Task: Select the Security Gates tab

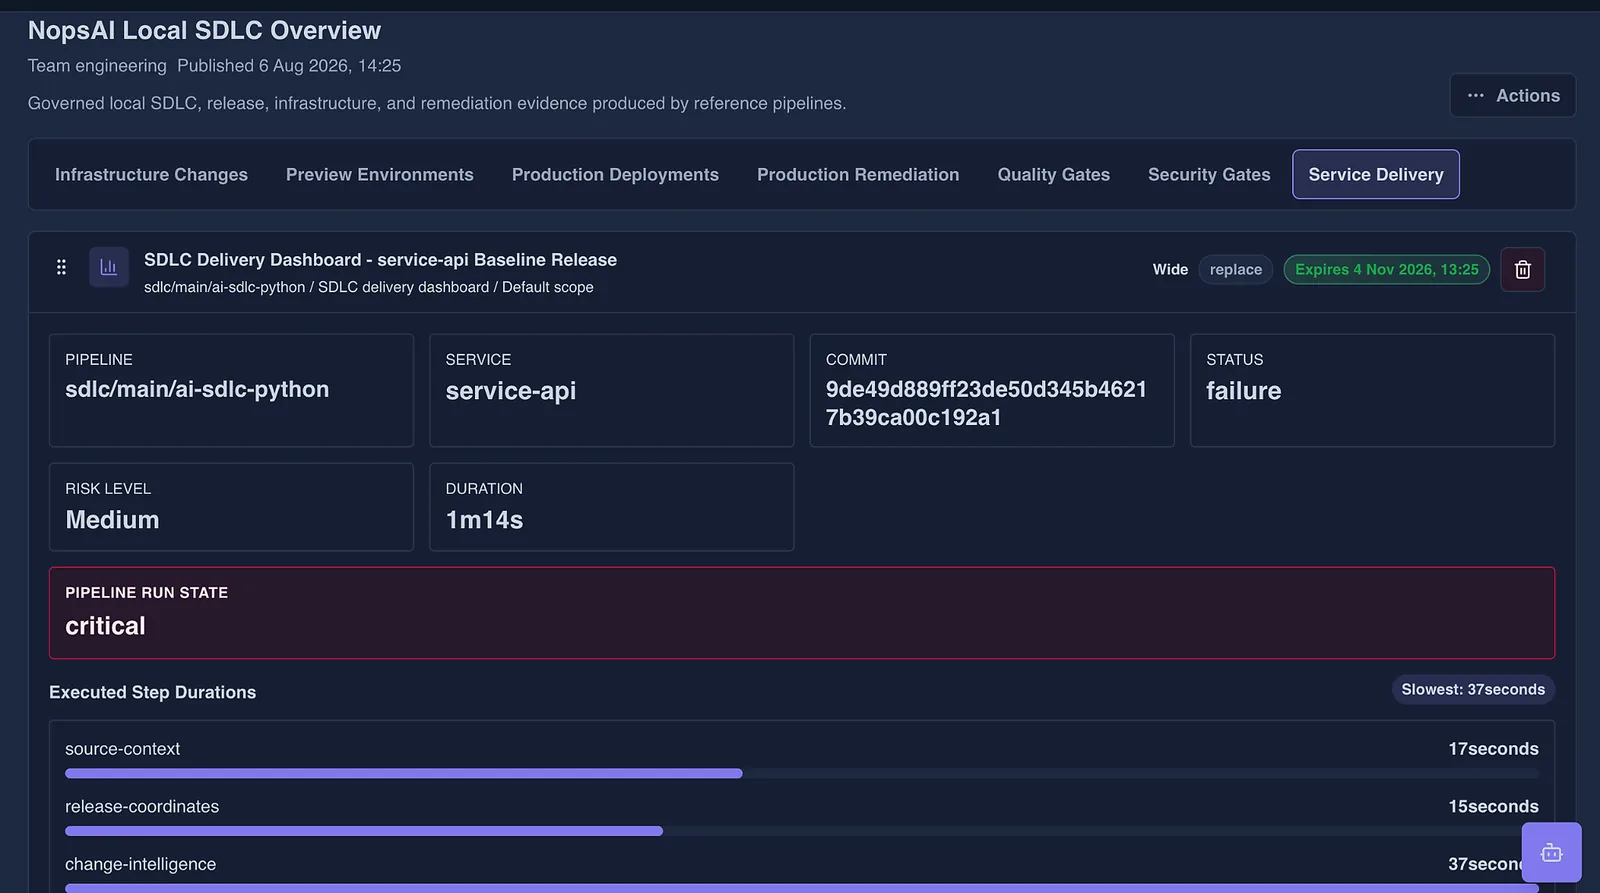Action: click(1209, 174)
